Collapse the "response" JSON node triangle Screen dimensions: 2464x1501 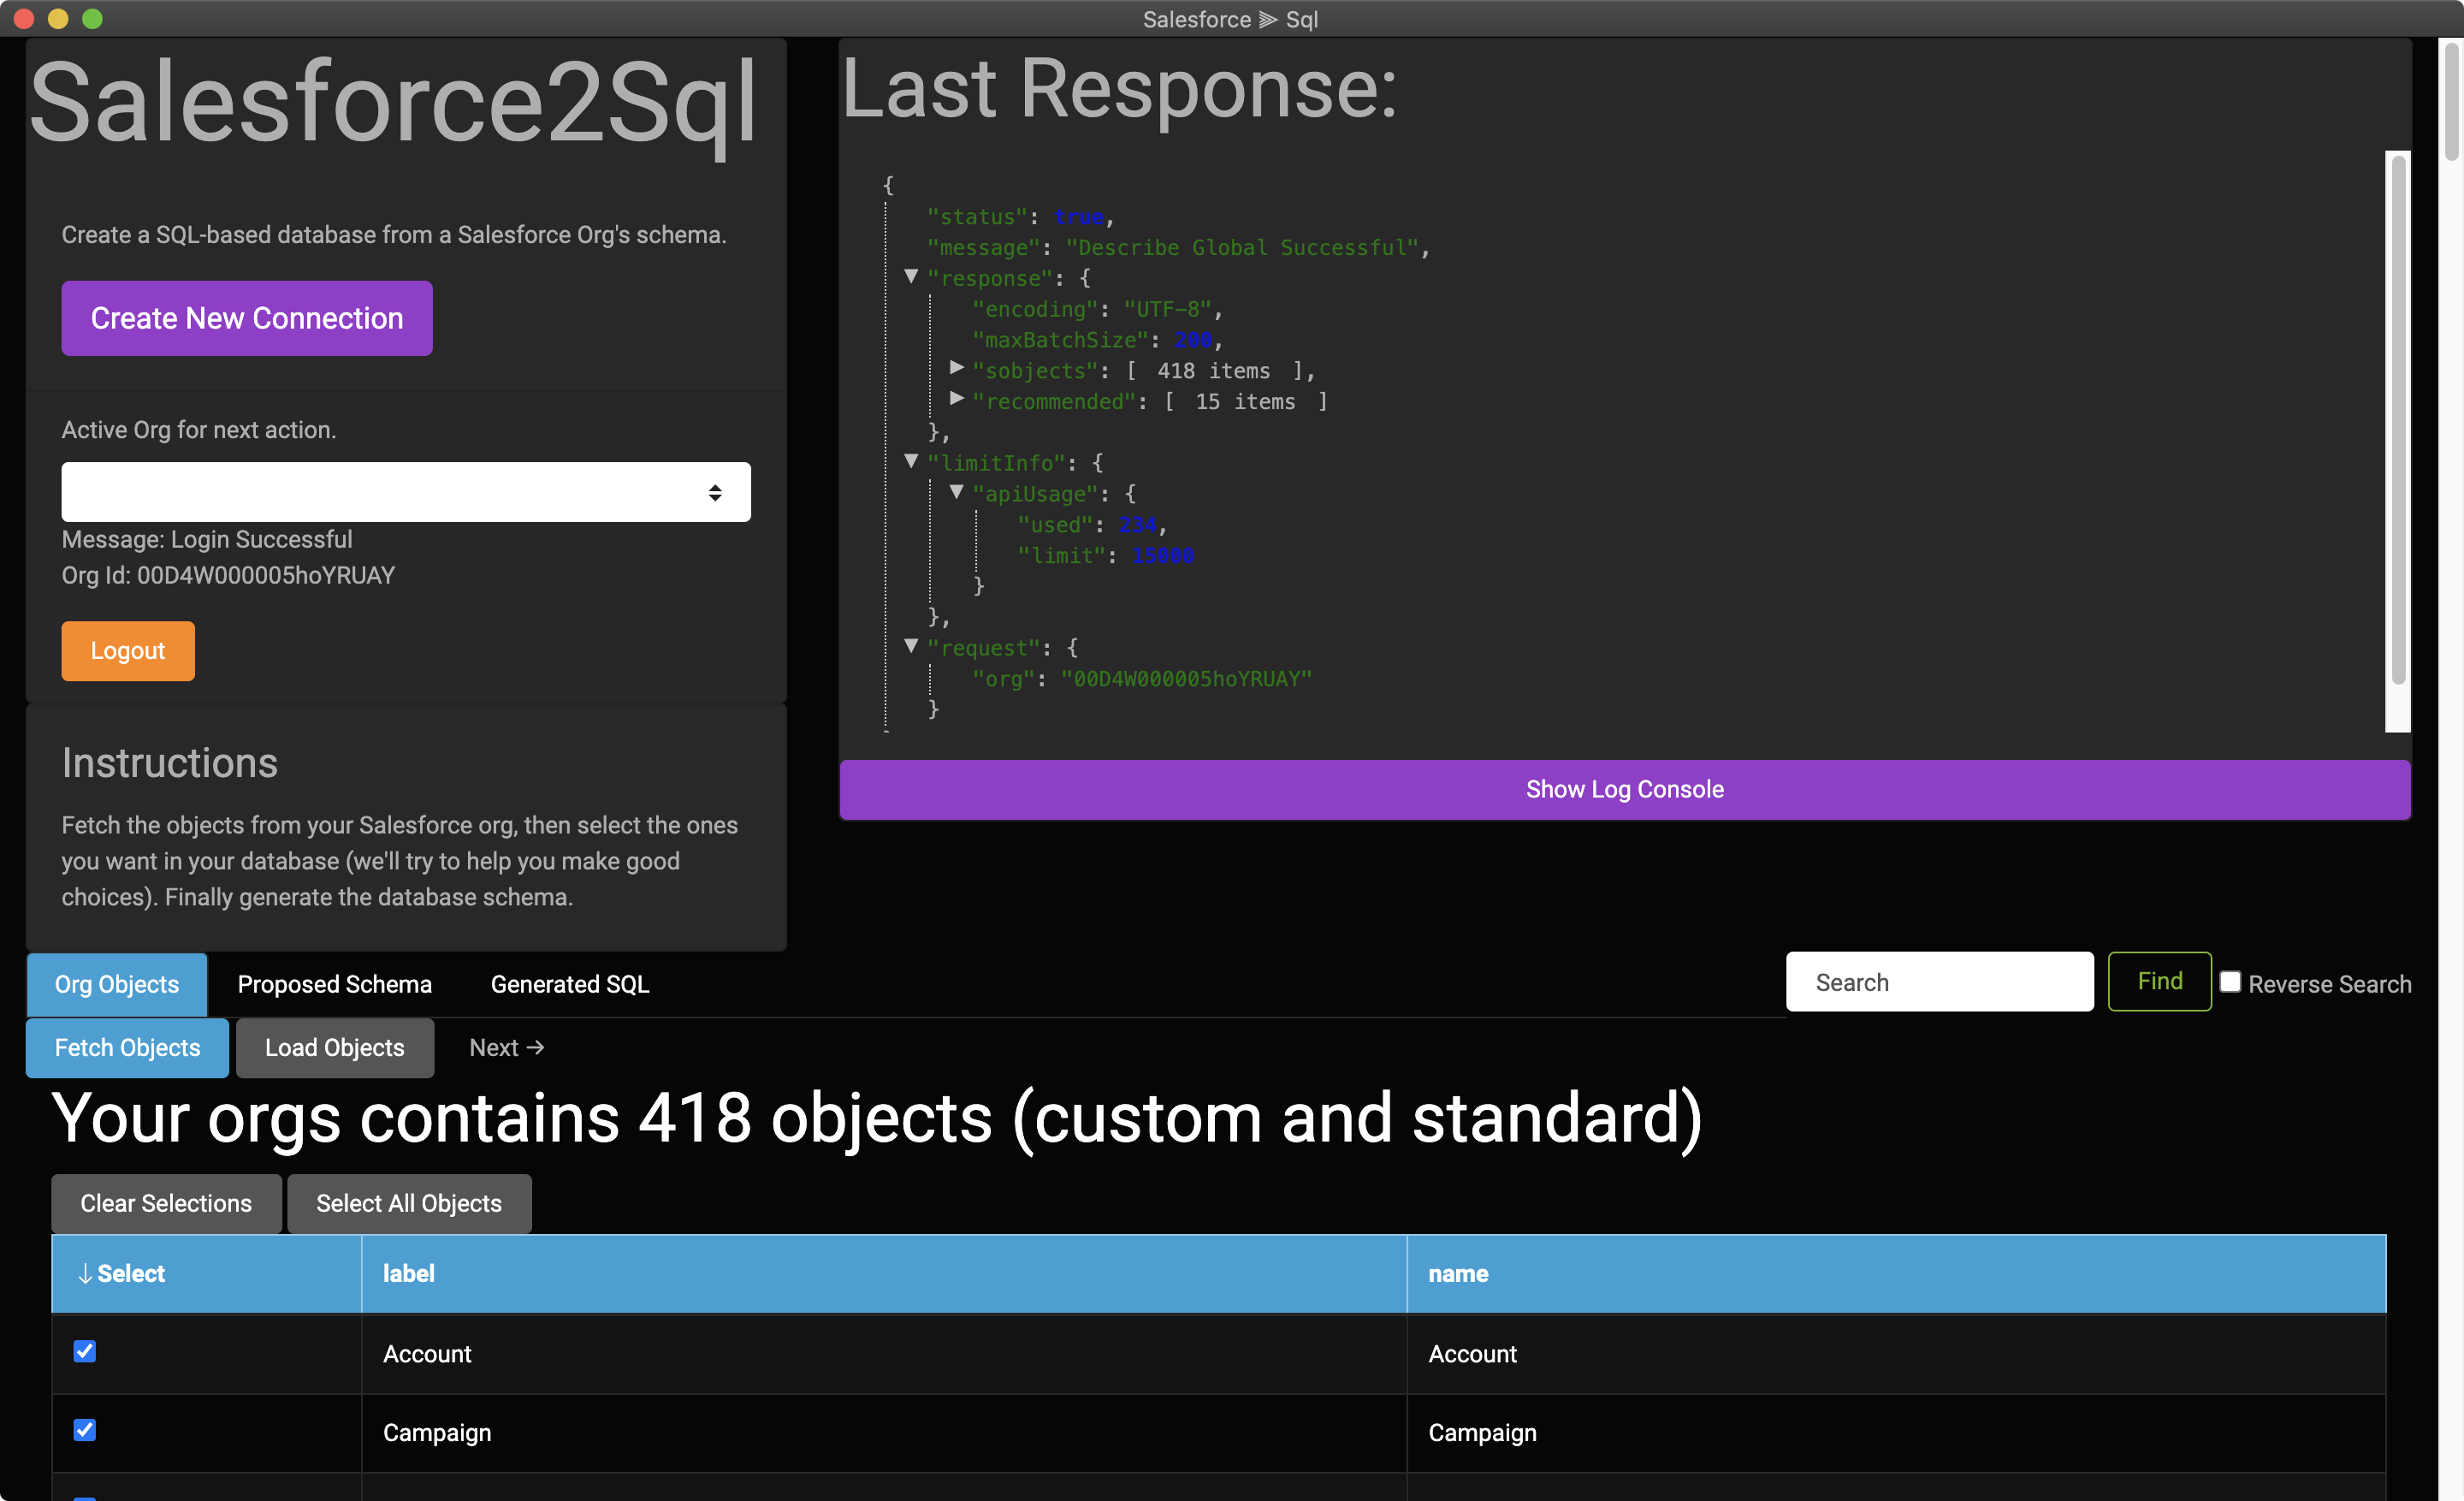click(911, 276)
